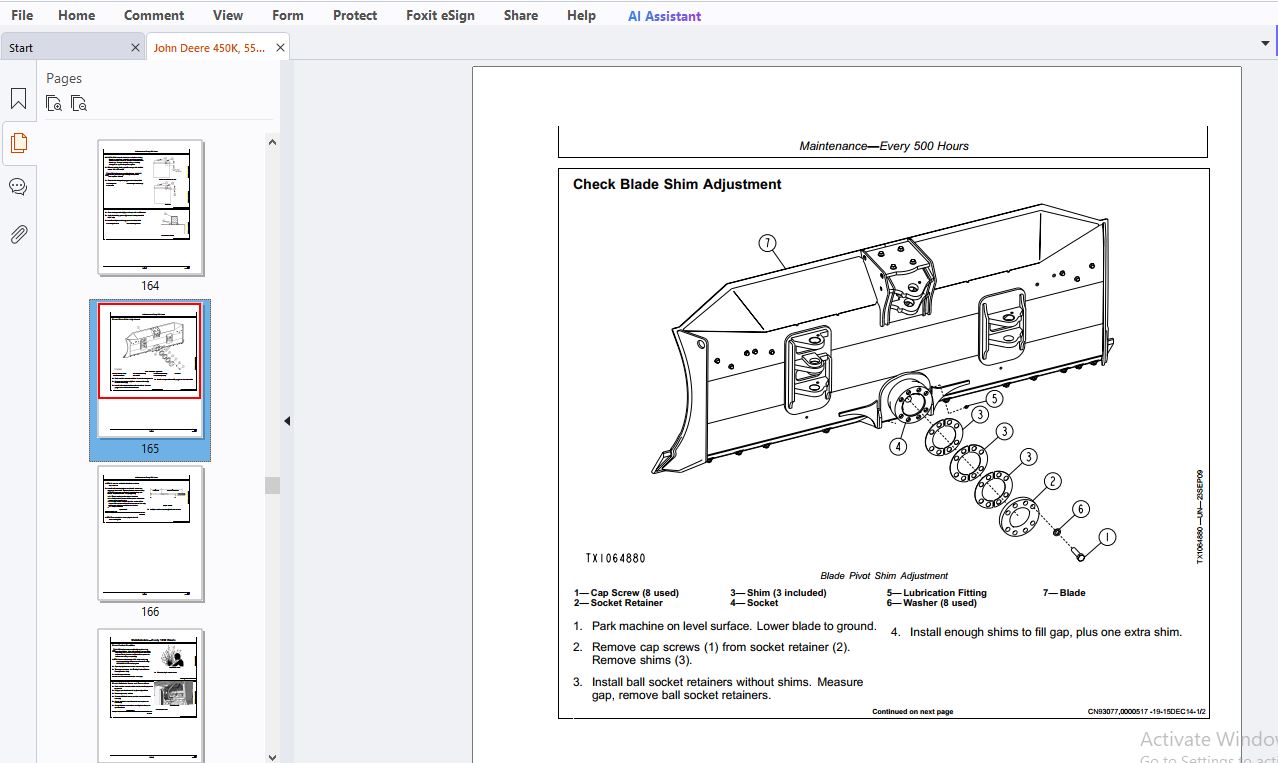Click the TX1064880 figure number
The image size is (1278, 763).
pyautogui.click(x=615, y=559)
